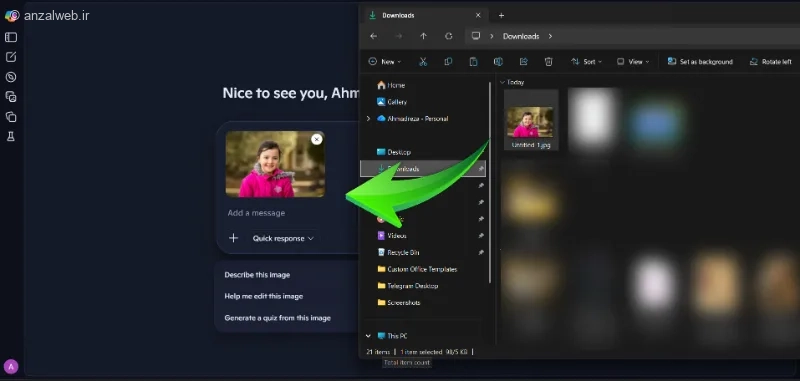The image size is (800, 381).
Task: Open the View dropdown menu
Action: [633, 62]
